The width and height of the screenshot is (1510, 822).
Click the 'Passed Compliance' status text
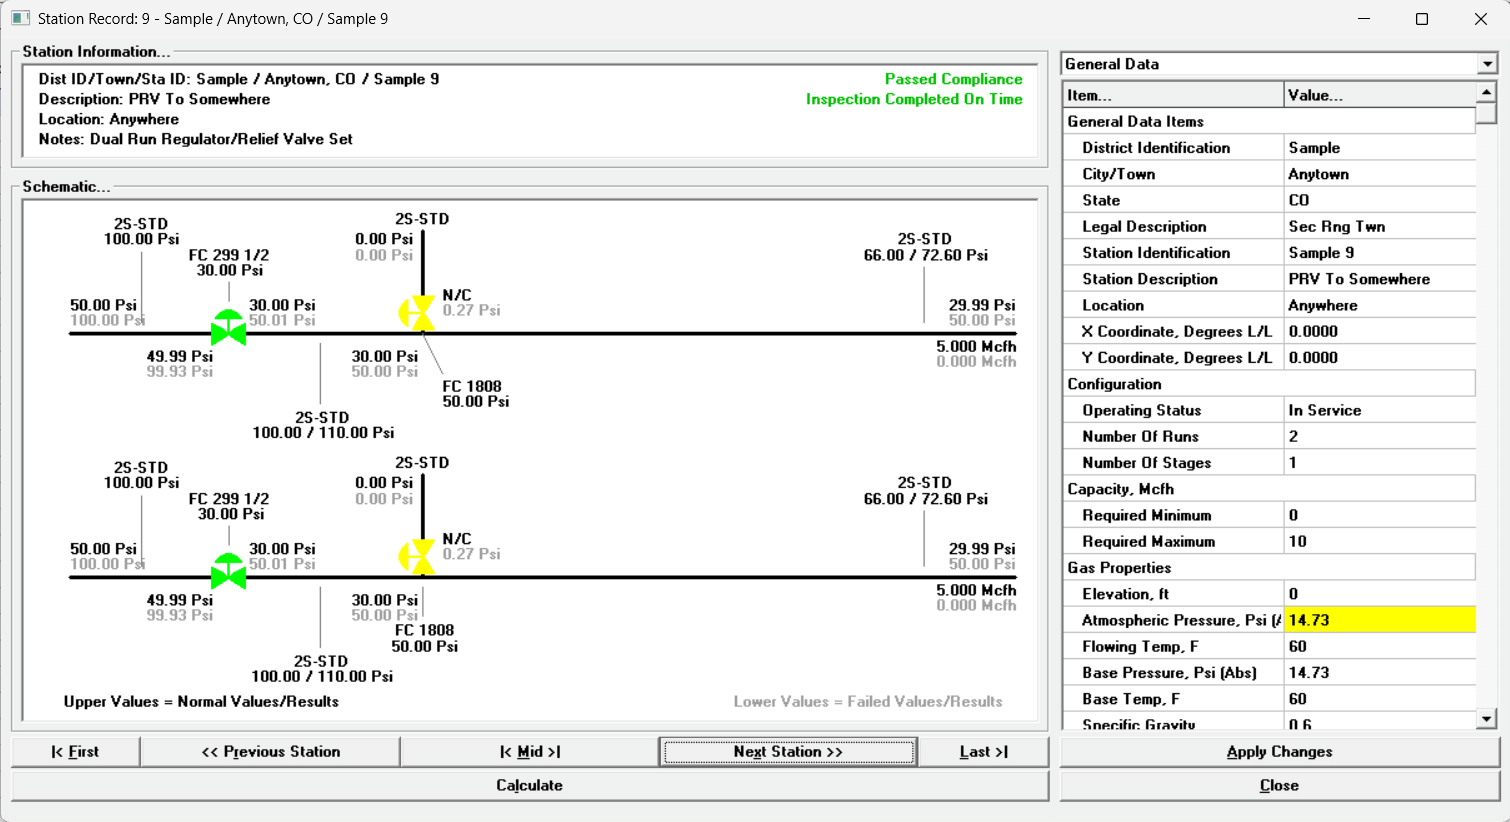coord(953,79)
